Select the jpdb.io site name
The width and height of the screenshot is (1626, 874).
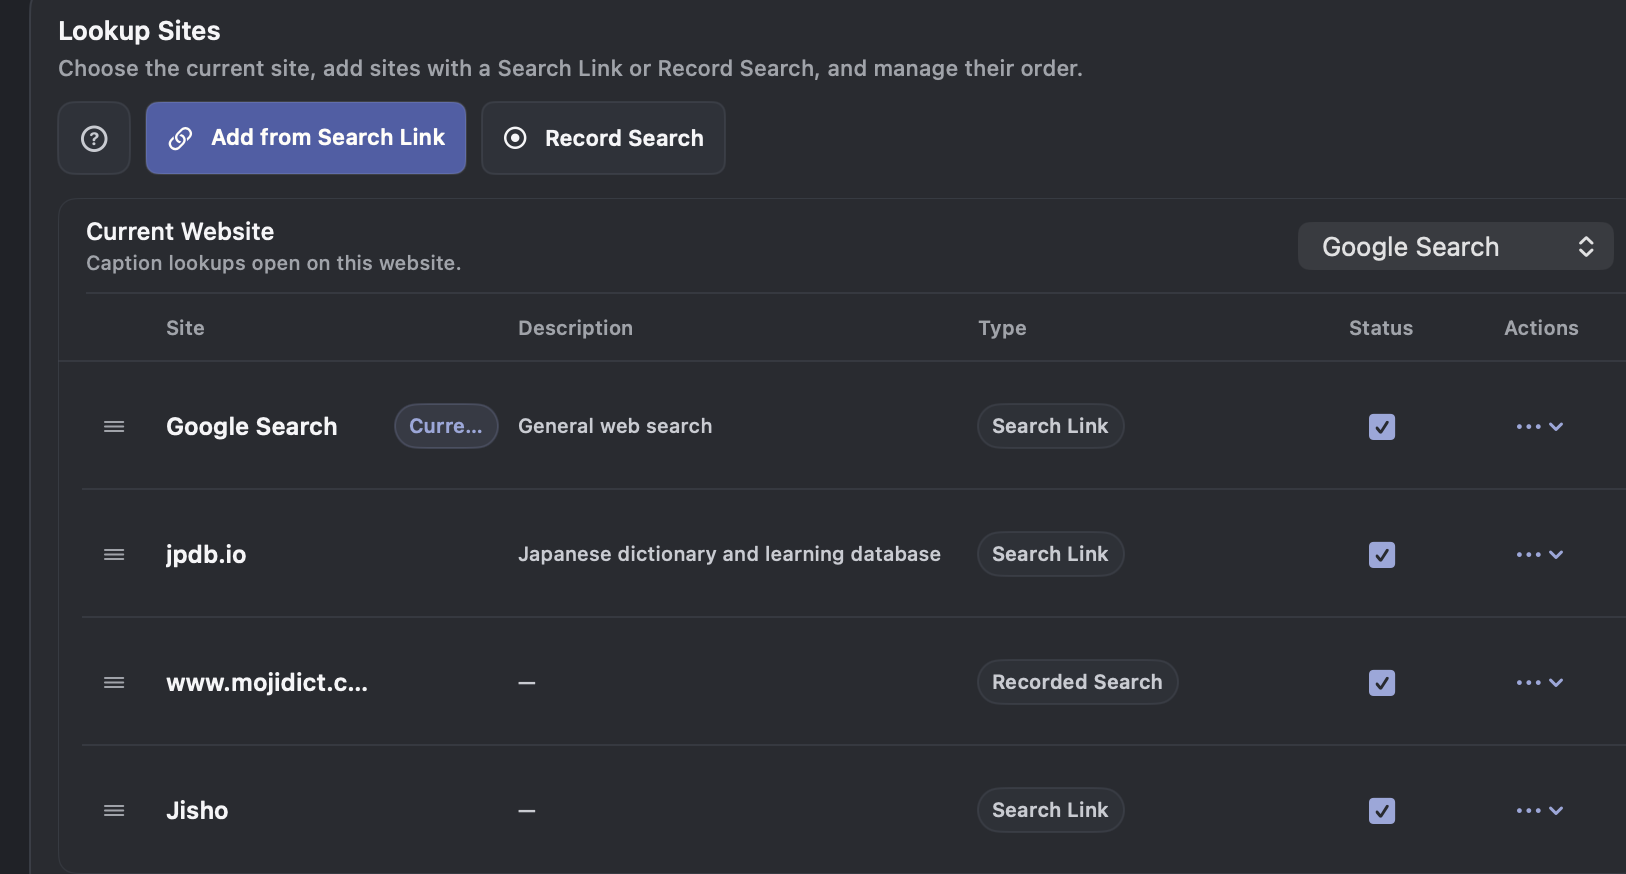[206, 555]
